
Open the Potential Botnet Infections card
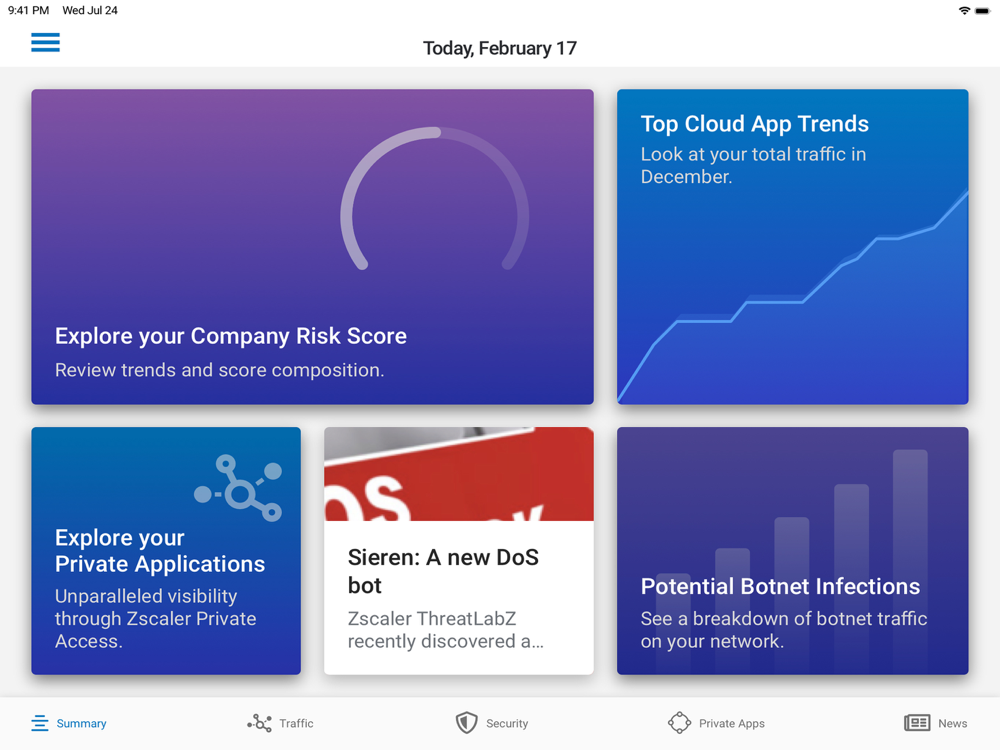click(793, 551)
